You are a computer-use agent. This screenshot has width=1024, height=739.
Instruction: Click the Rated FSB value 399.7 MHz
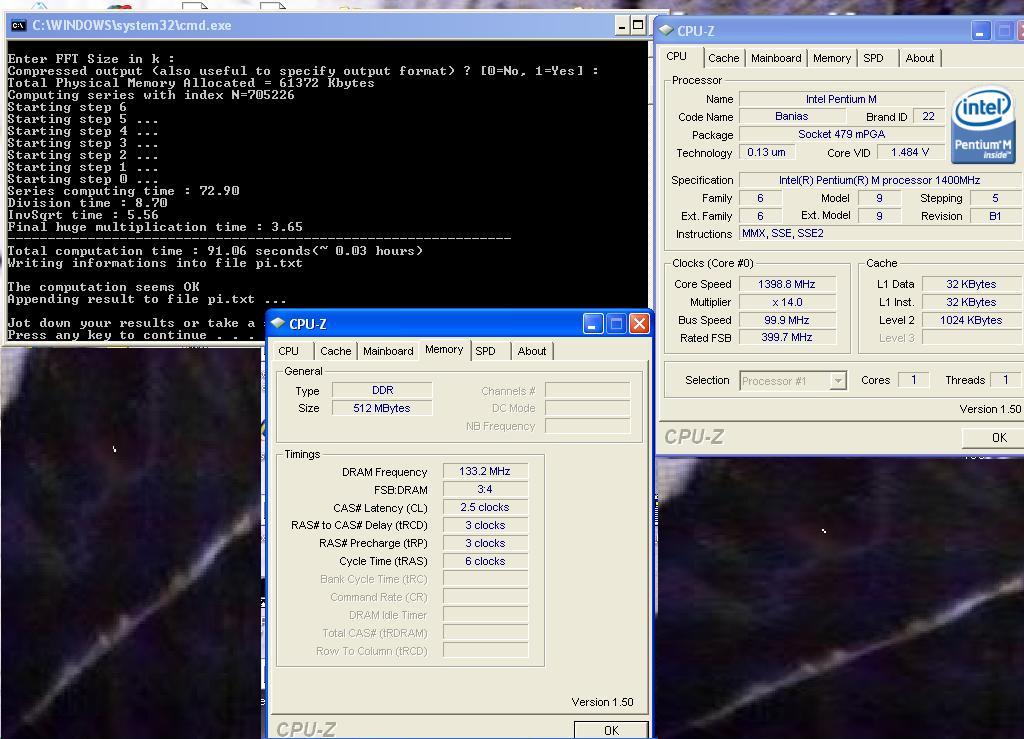coord(786,338)
